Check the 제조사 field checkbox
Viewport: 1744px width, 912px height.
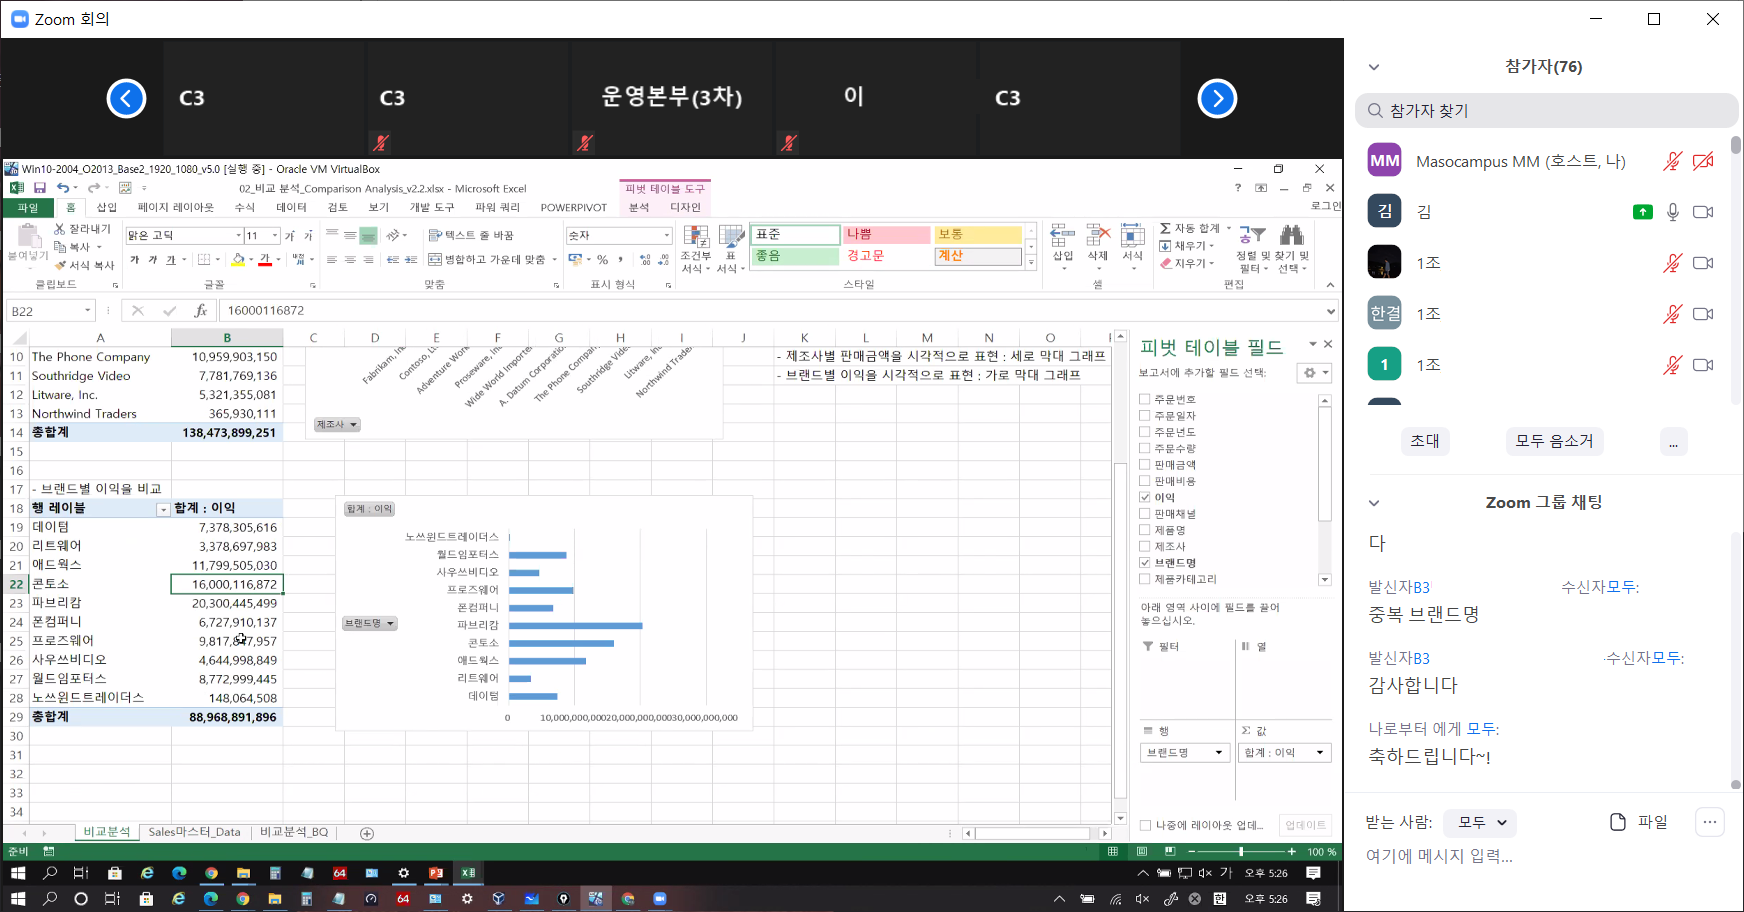tap(1145, 546)
